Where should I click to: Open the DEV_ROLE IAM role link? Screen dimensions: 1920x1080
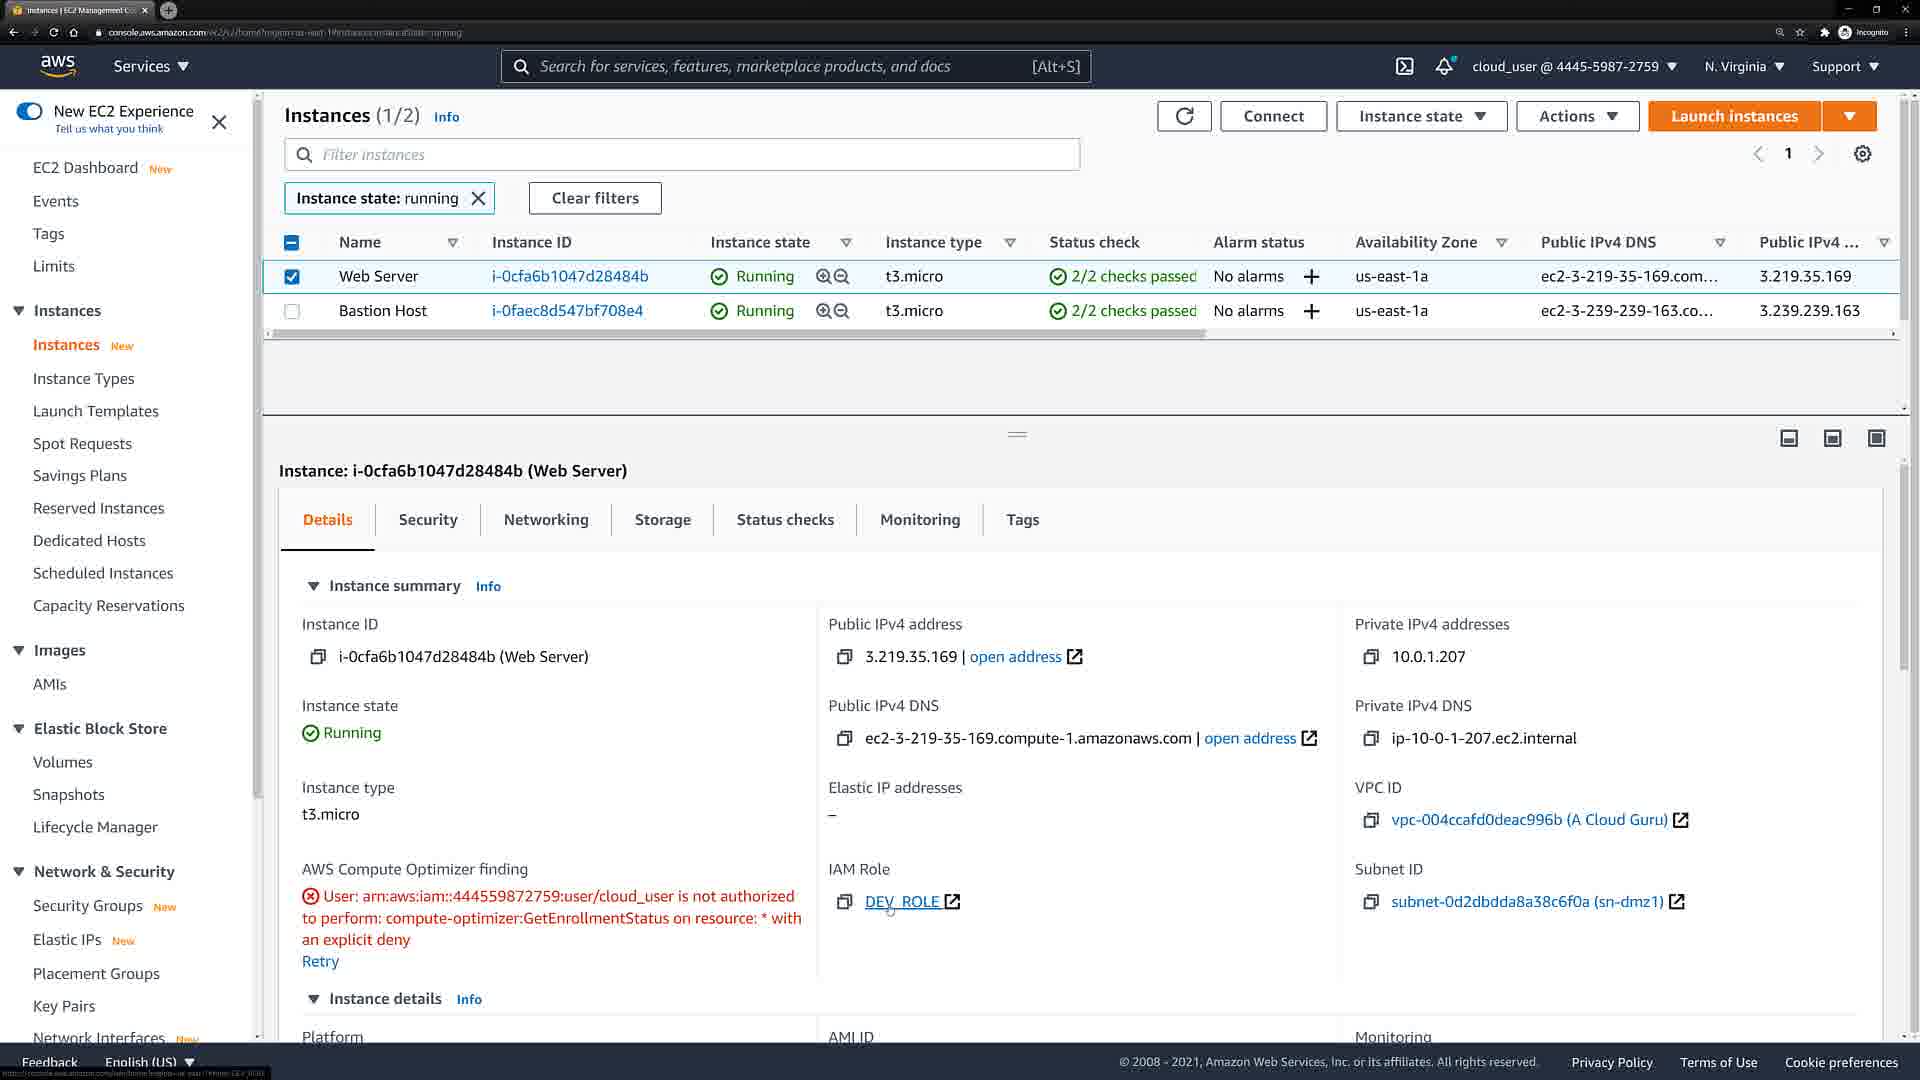coord(901,902)
